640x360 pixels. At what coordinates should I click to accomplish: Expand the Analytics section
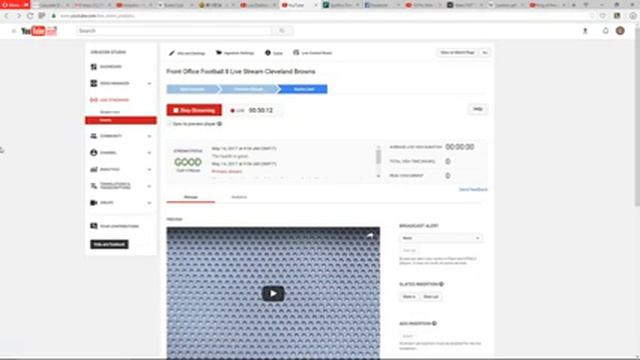(x=149, y=170)
